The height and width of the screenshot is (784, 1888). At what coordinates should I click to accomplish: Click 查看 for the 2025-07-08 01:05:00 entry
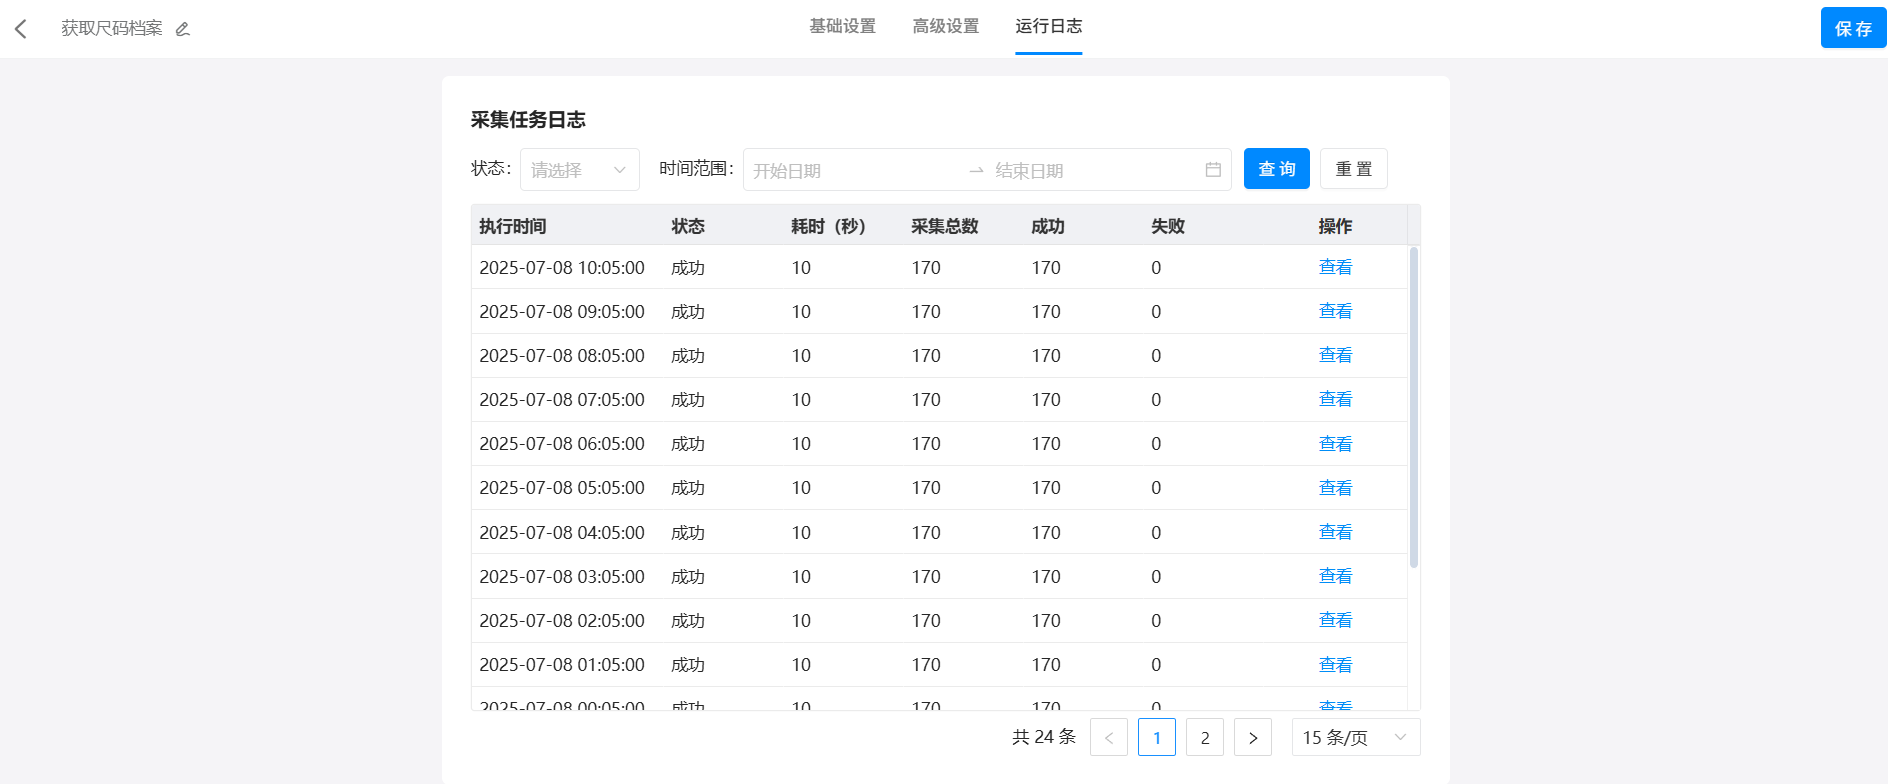click(x=1335, y=665)
